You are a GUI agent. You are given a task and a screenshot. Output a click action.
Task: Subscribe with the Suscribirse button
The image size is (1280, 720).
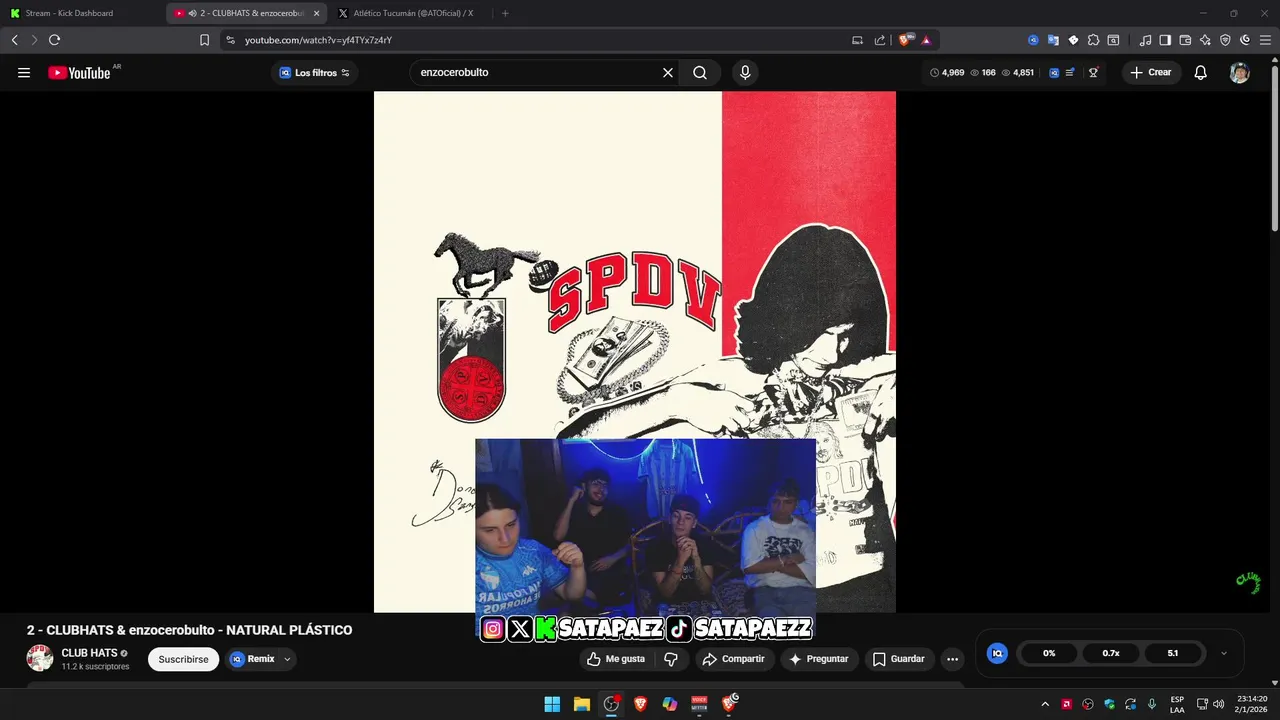(x=183, y=659)
